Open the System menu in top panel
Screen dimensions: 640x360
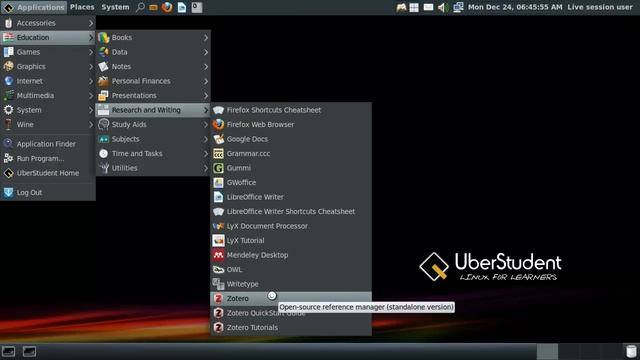click(x=115, y=7)
